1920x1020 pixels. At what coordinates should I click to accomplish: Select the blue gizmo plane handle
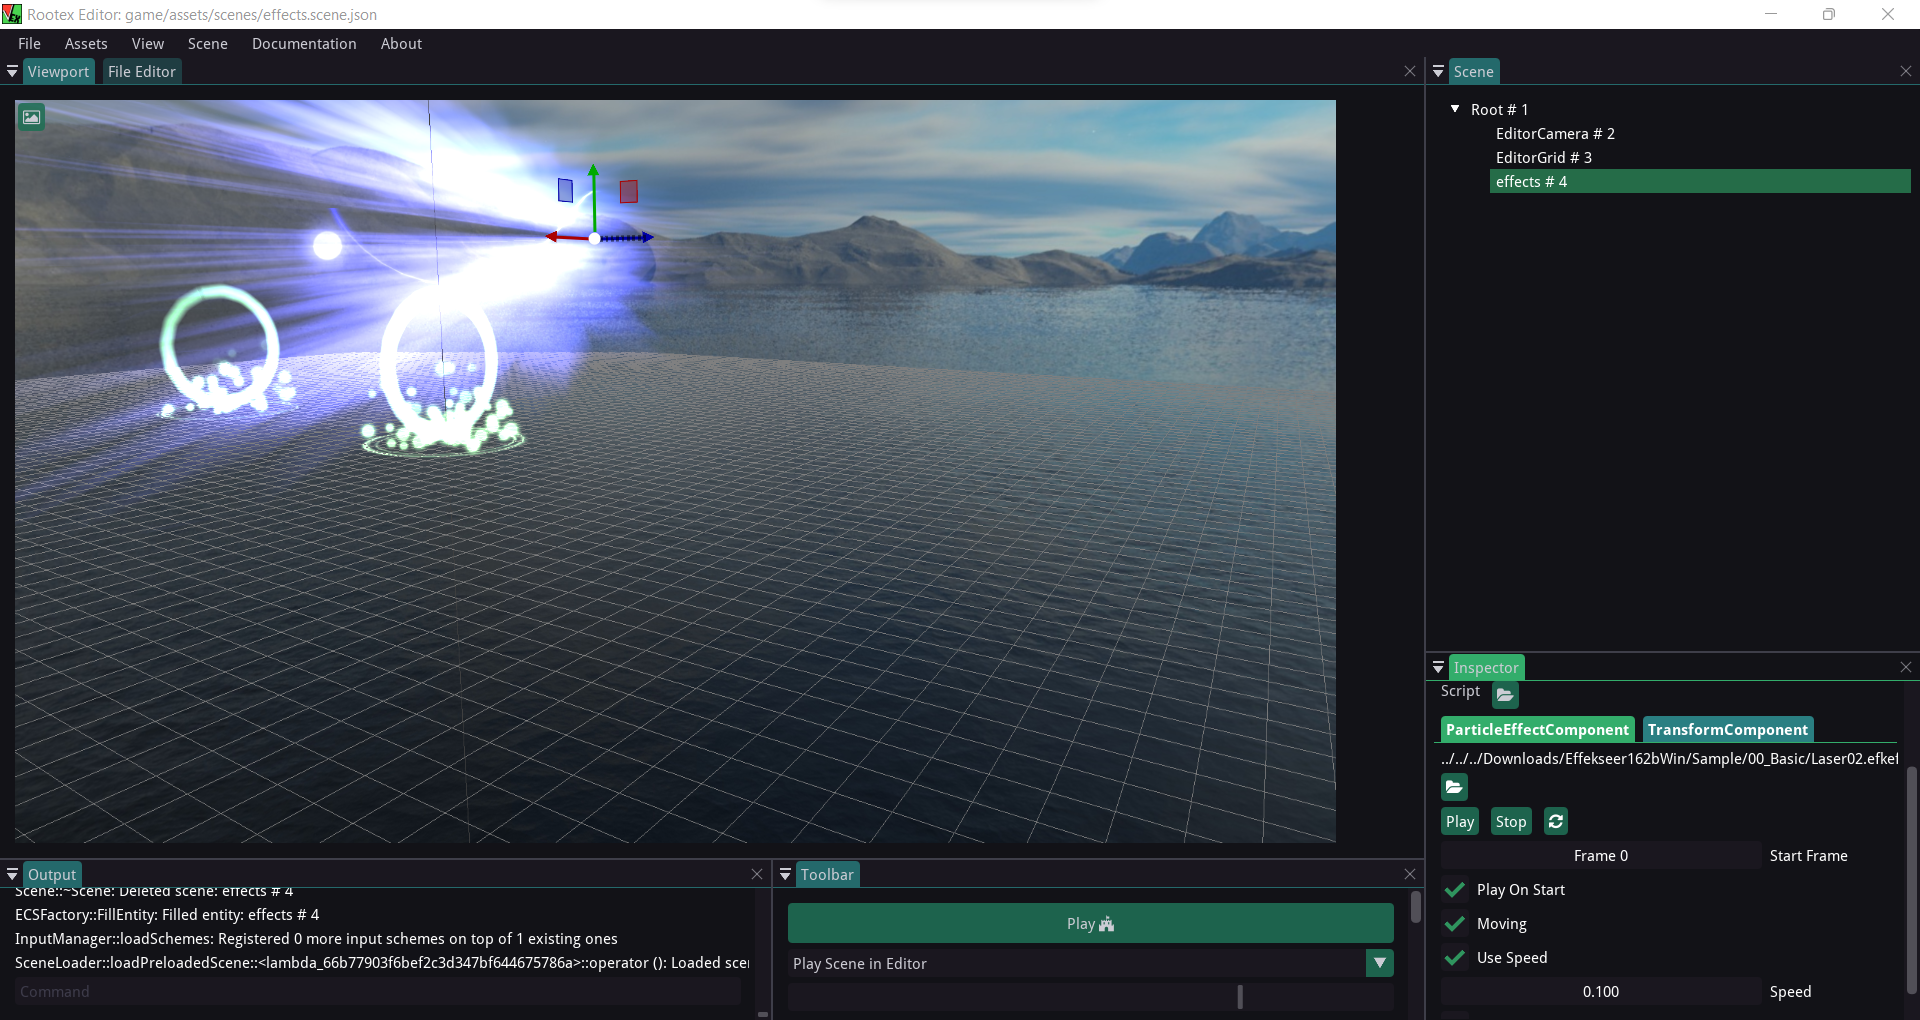tap(566, 190)
